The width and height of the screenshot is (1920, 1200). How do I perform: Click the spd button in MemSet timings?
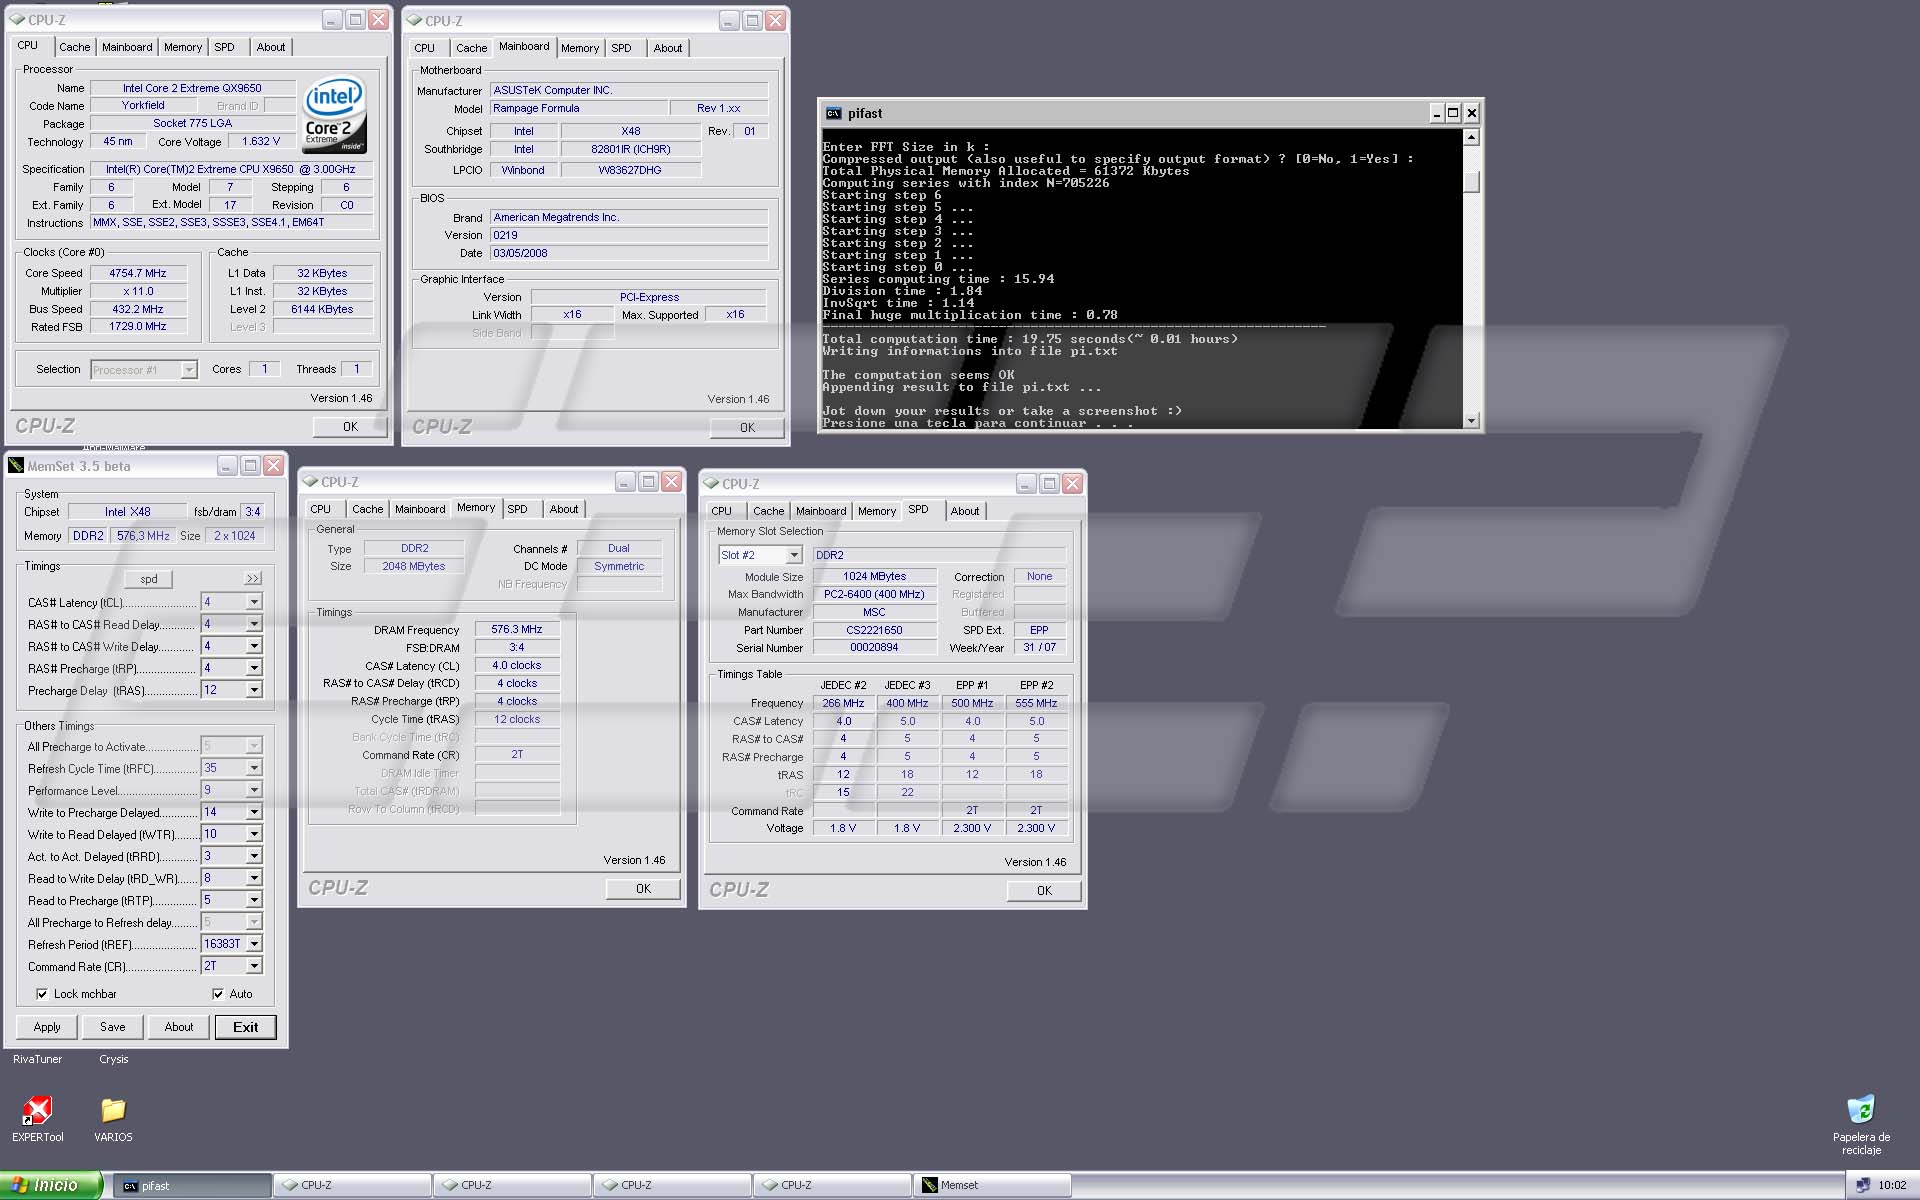click(149, 579)
